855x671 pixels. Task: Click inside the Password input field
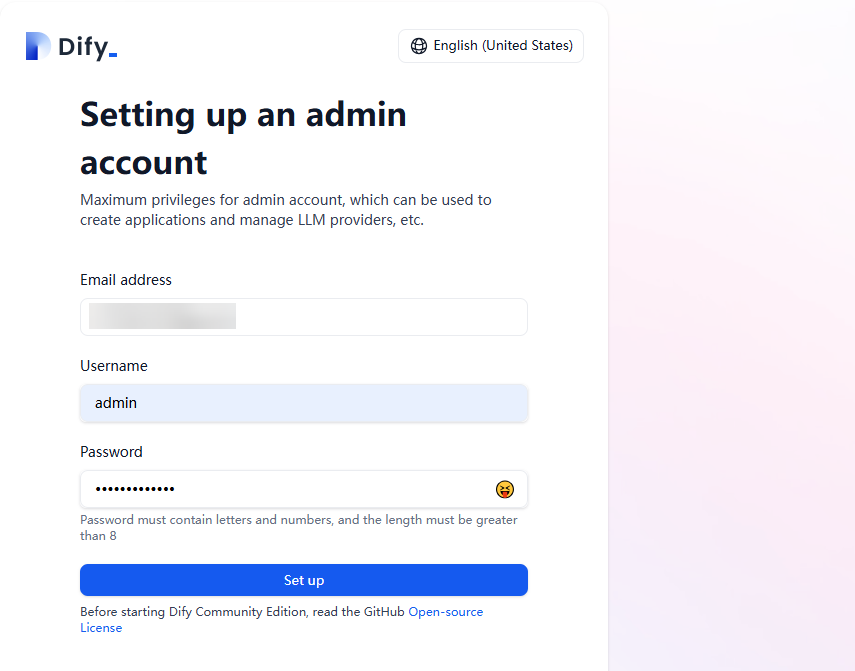pos(304,489)
